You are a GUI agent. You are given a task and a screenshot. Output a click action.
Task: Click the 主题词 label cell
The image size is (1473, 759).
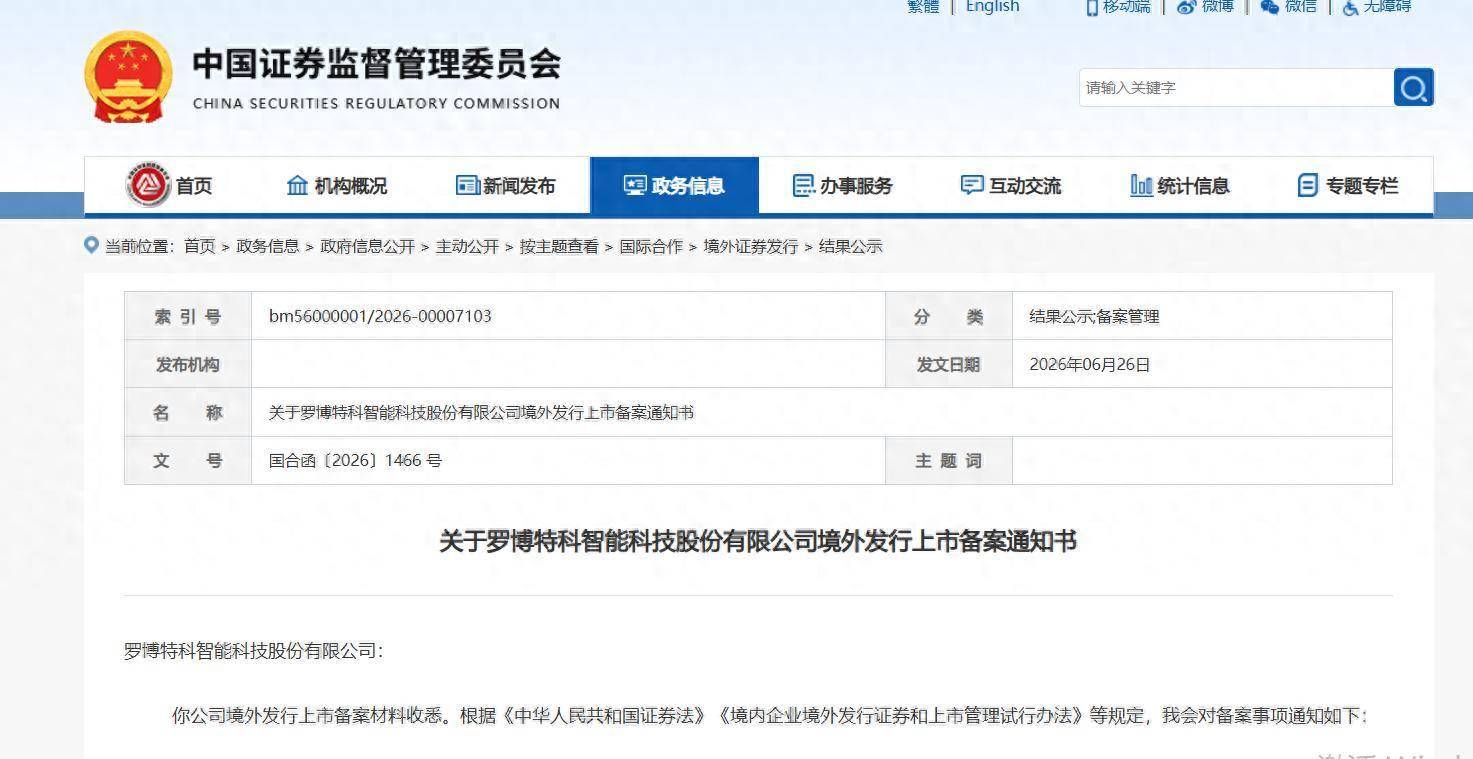coord(949,460)
